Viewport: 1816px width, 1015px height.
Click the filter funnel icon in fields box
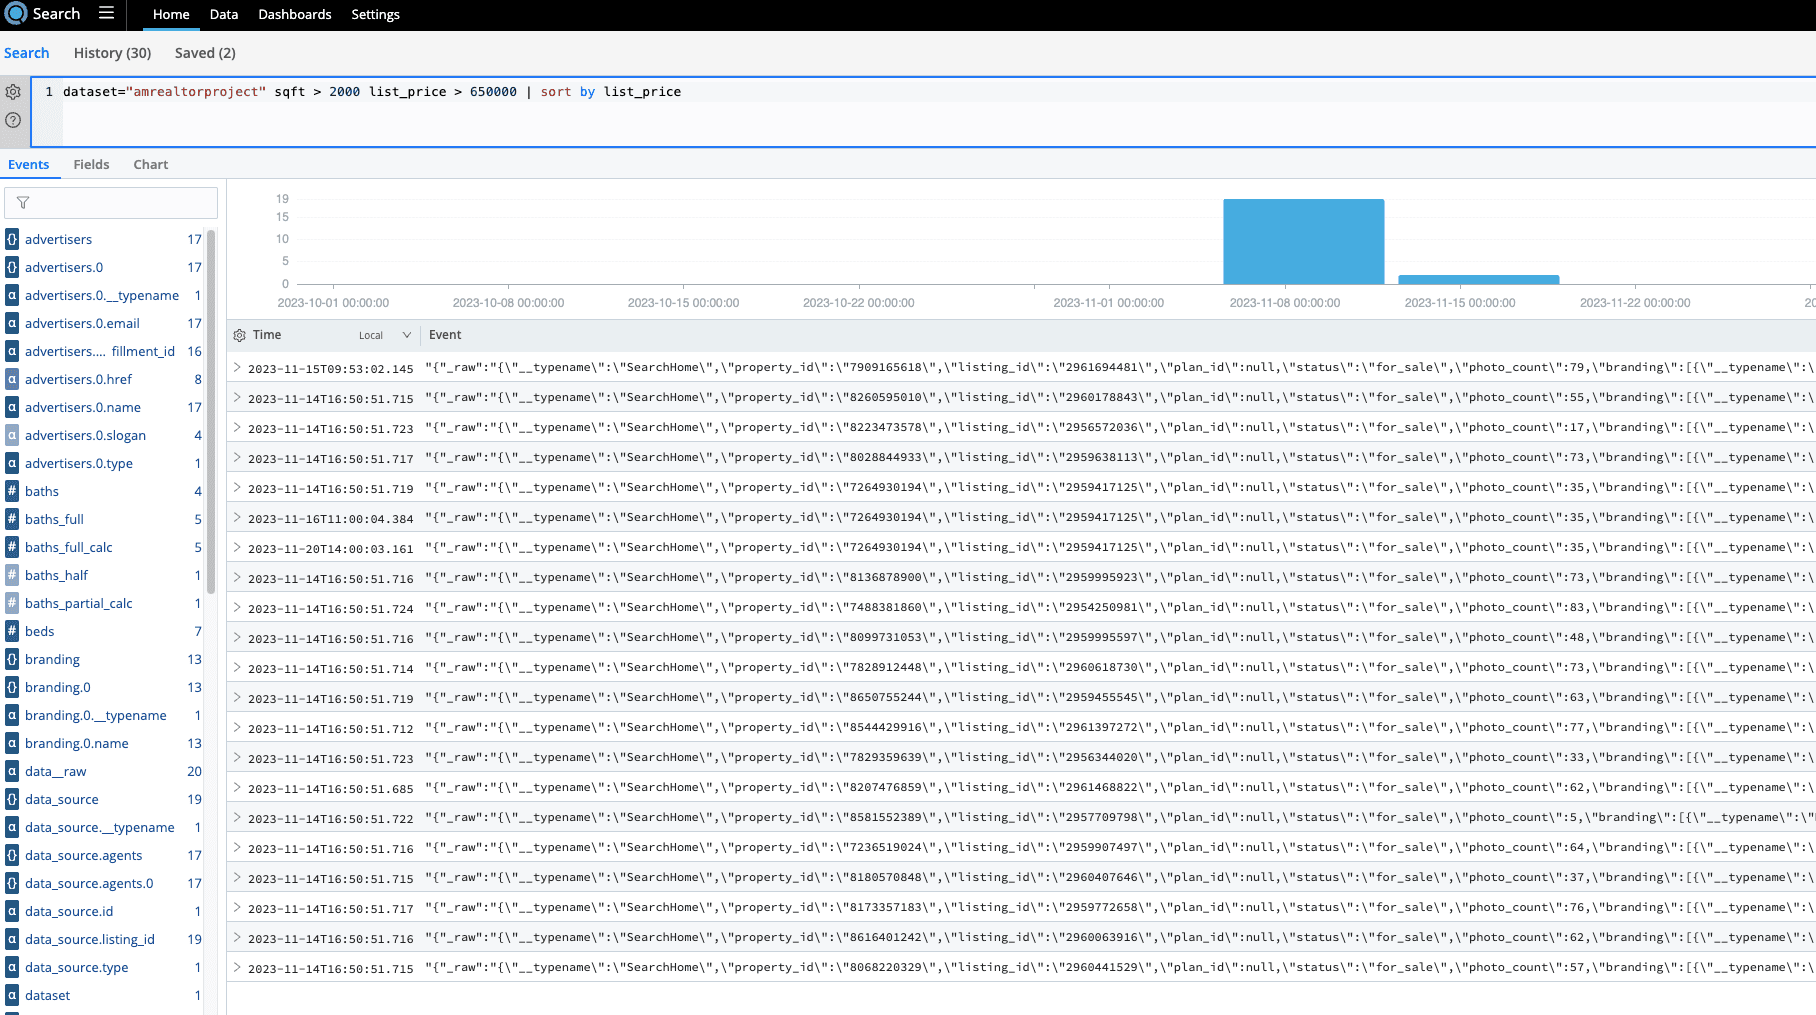(x=23, y=203)
